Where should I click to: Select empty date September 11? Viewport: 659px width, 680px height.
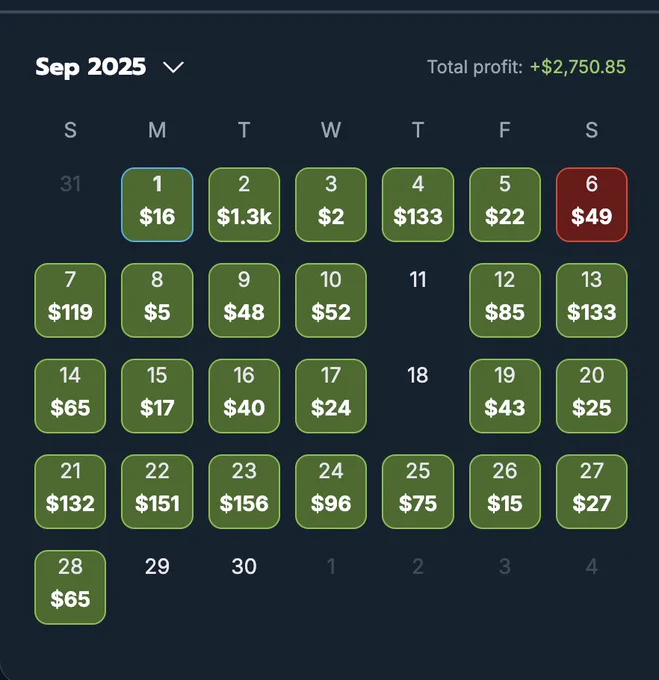tap(418, 280)
